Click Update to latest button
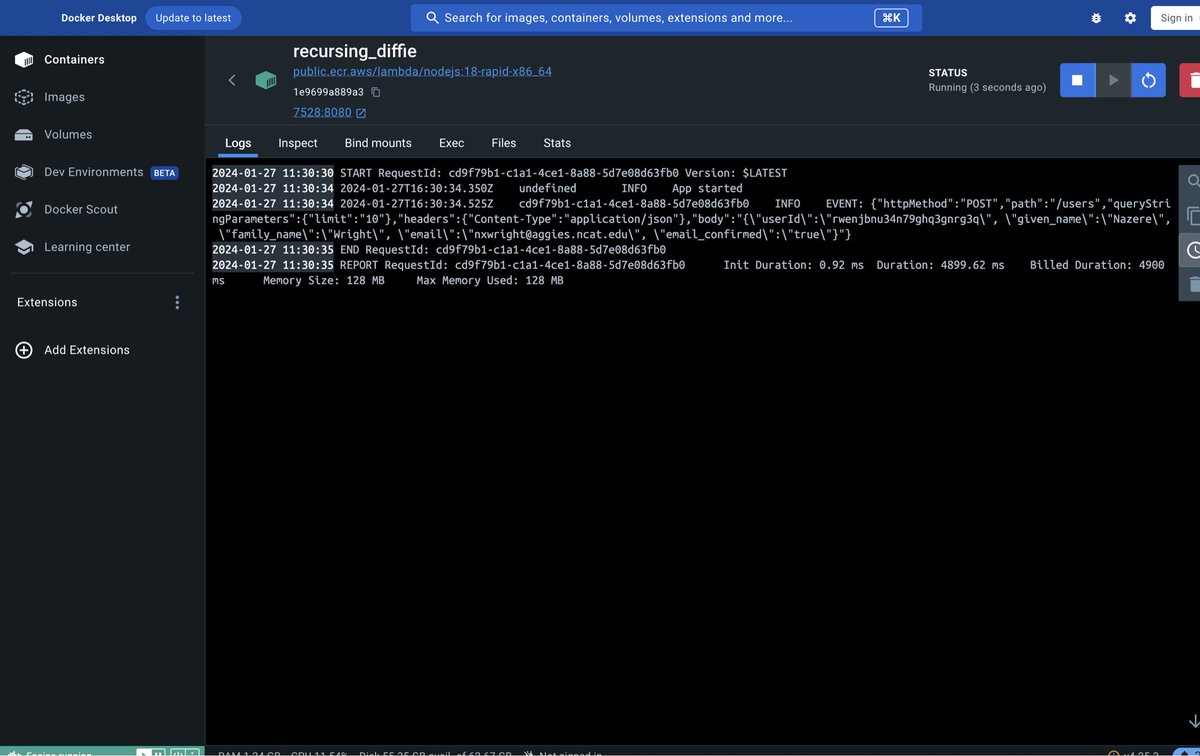The image size is (1200, 756). (x=193, y=18)
